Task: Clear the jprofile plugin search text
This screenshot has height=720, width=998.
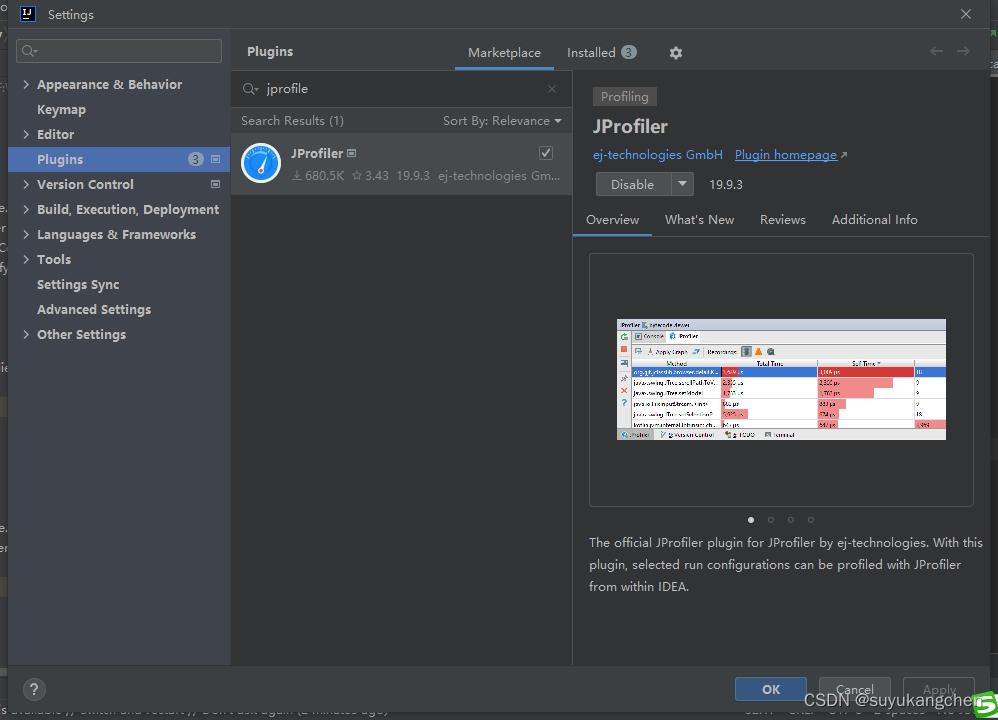Action: coord(552,89)
